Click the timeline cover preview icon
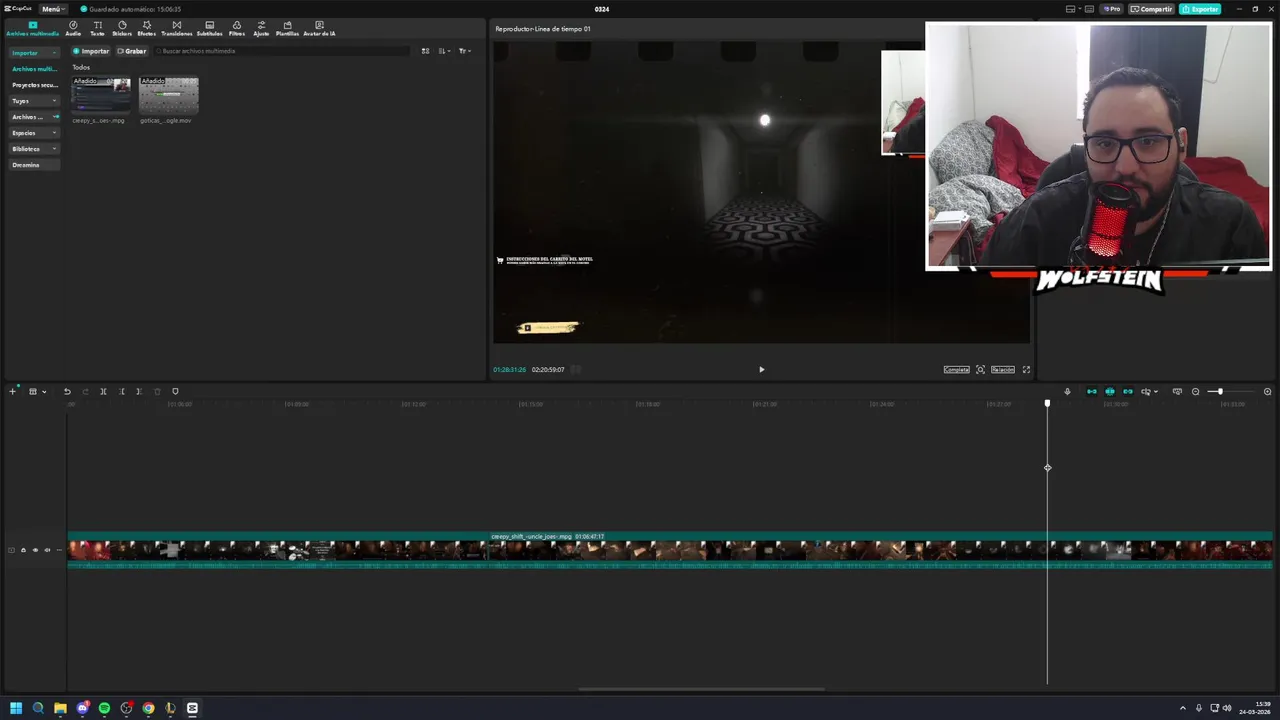 (x=1177, y=391)
